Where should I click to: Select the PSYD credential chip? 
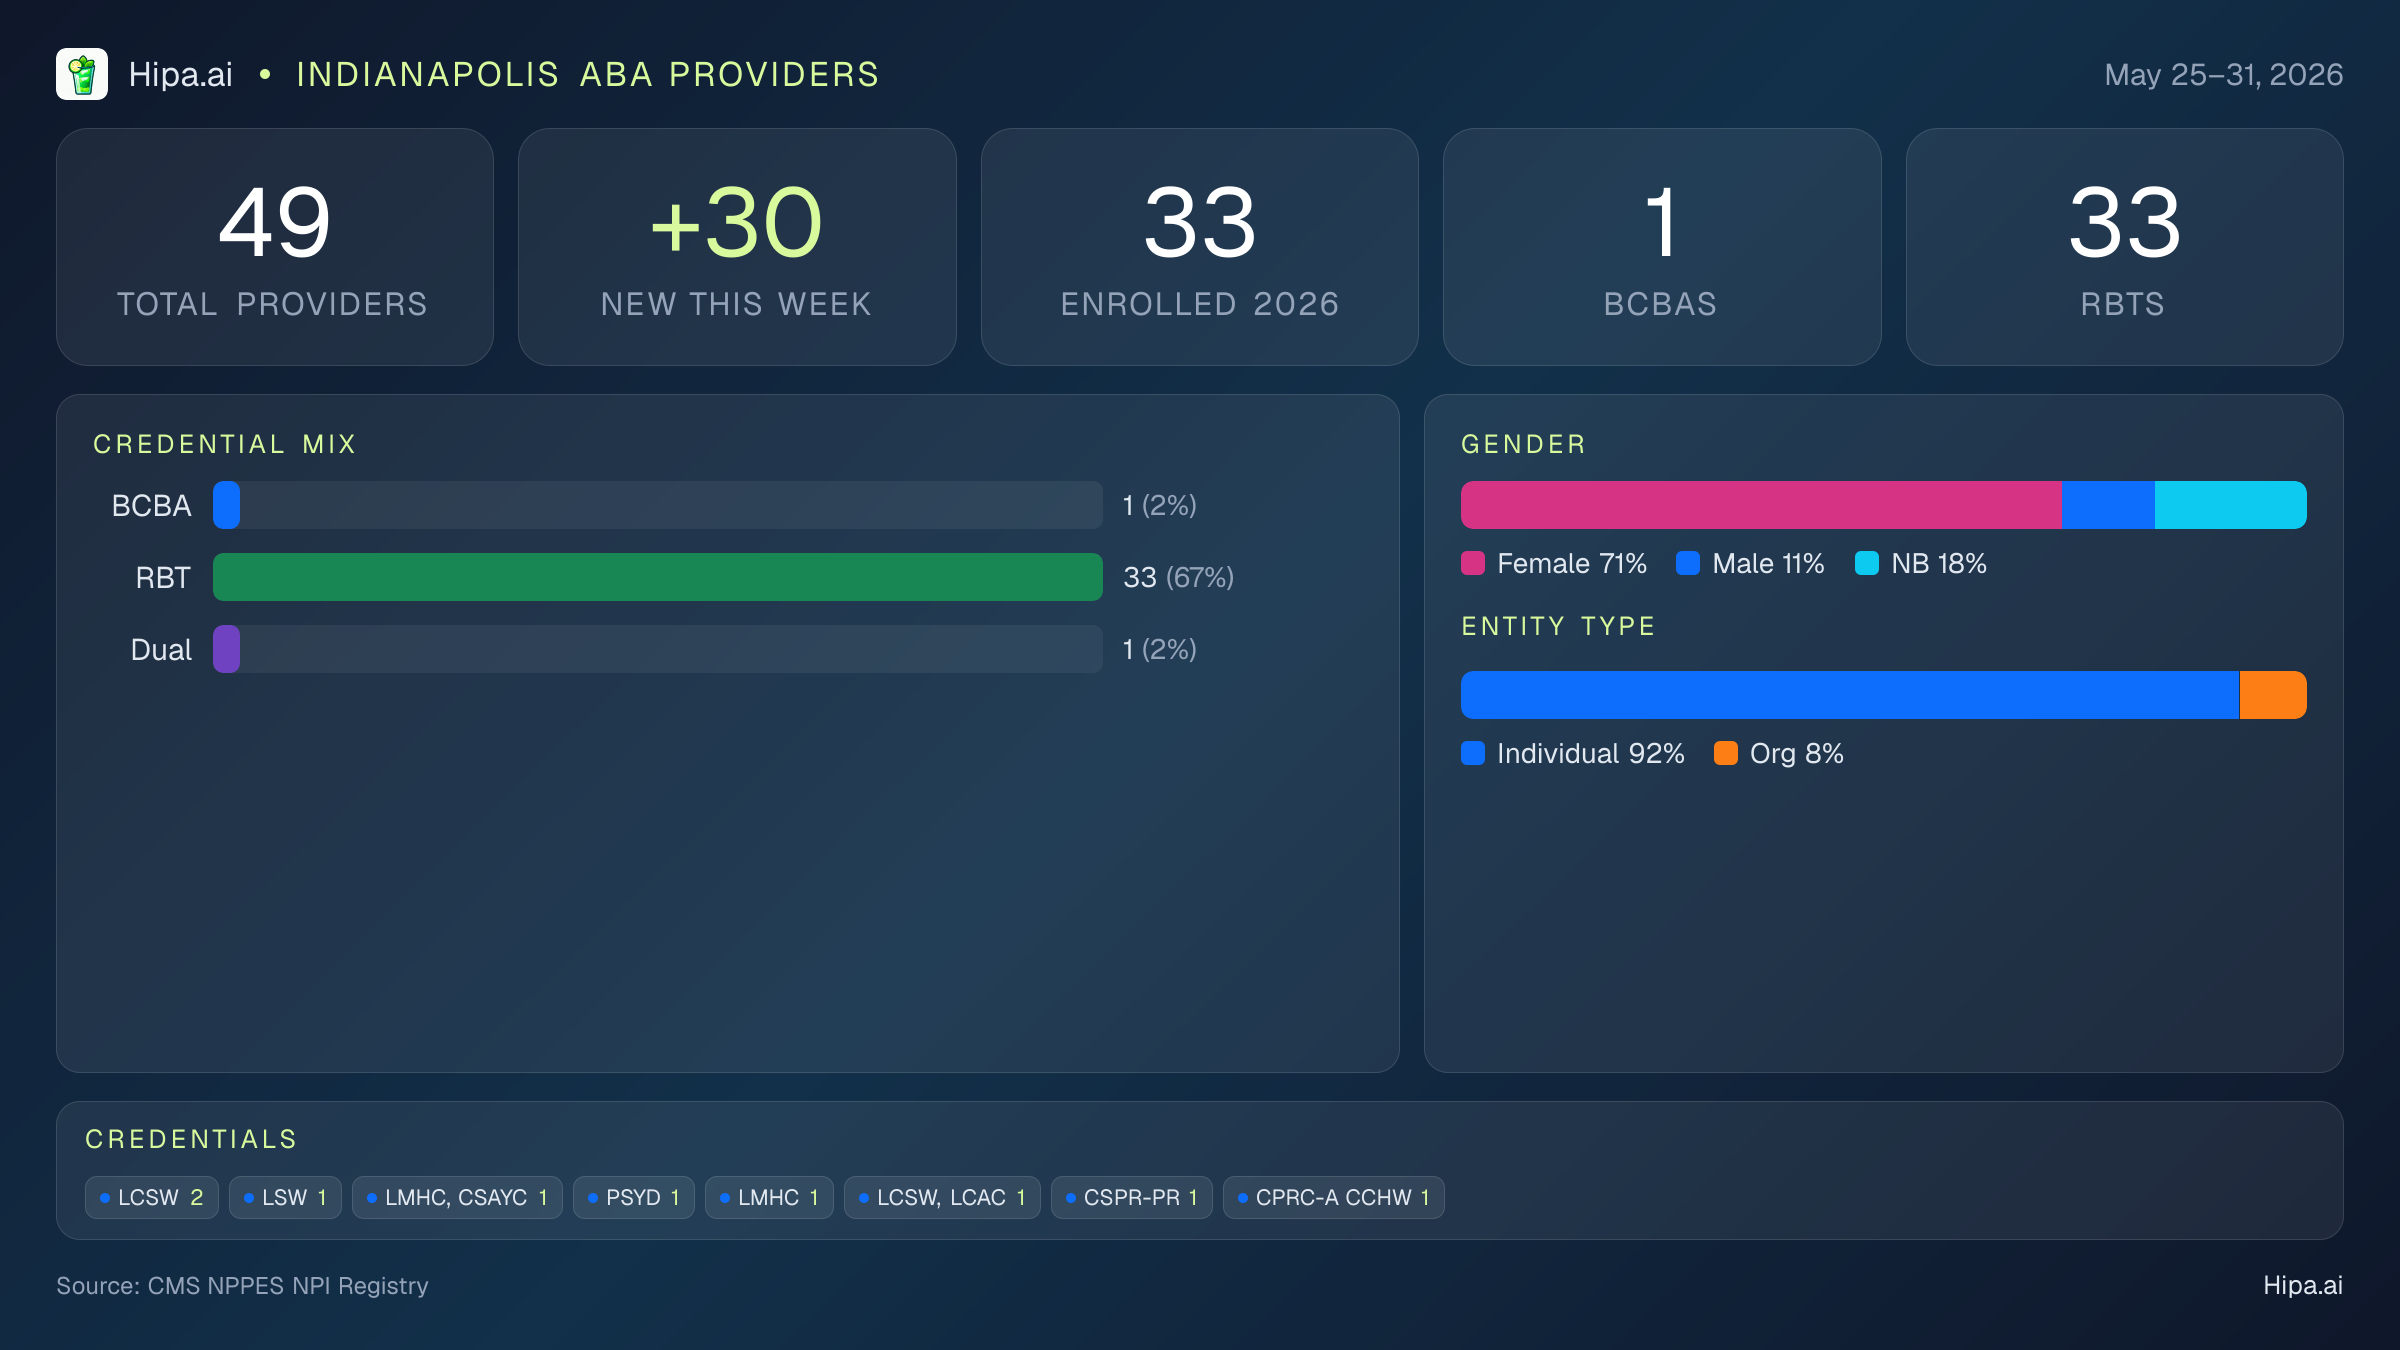634,1197
